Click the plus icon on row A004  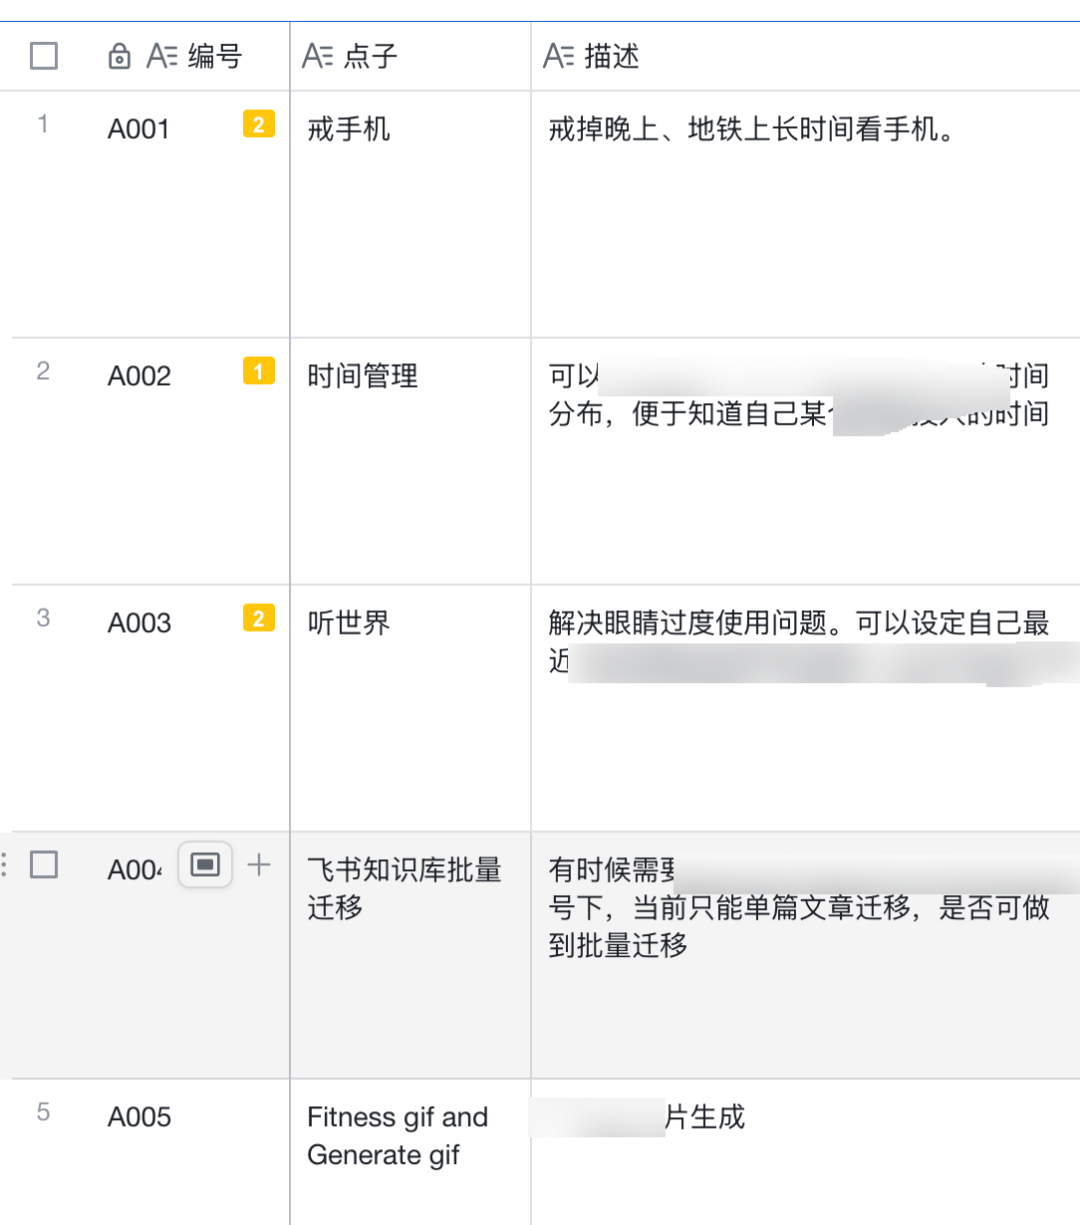coord(259,865)
